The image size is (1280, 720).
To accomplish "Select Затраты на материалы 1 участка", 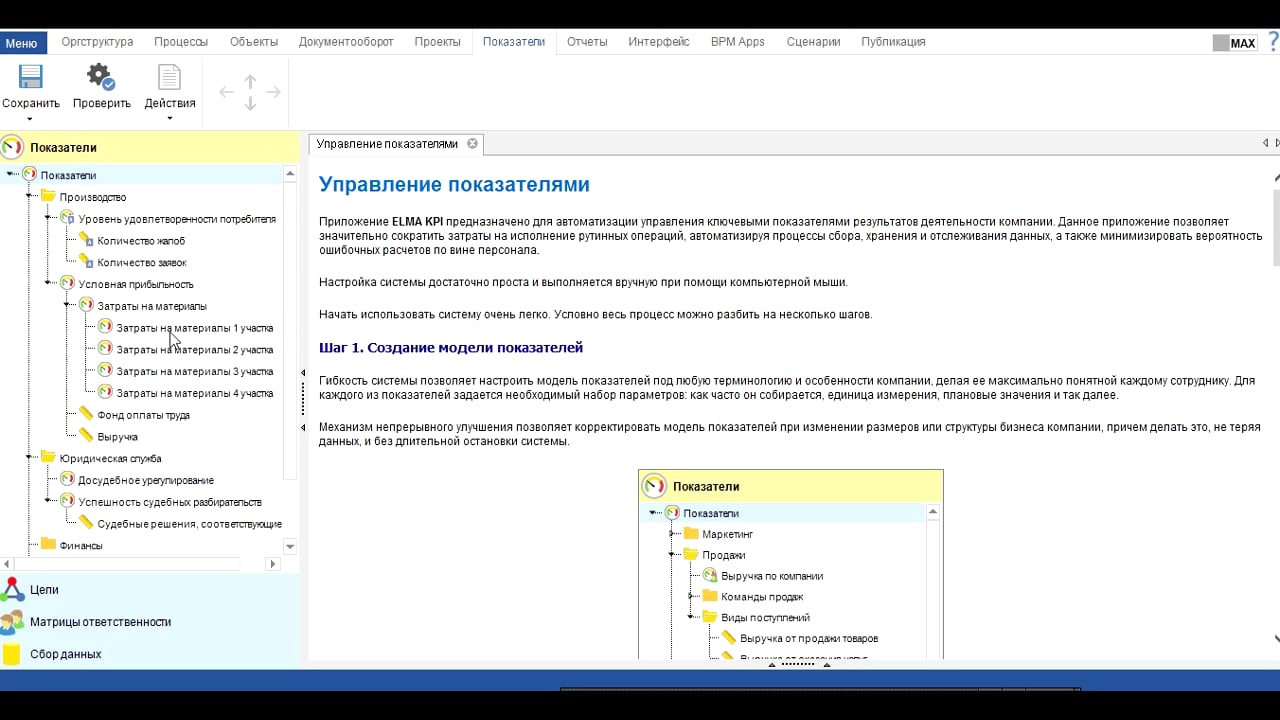I will coord(194,328).
